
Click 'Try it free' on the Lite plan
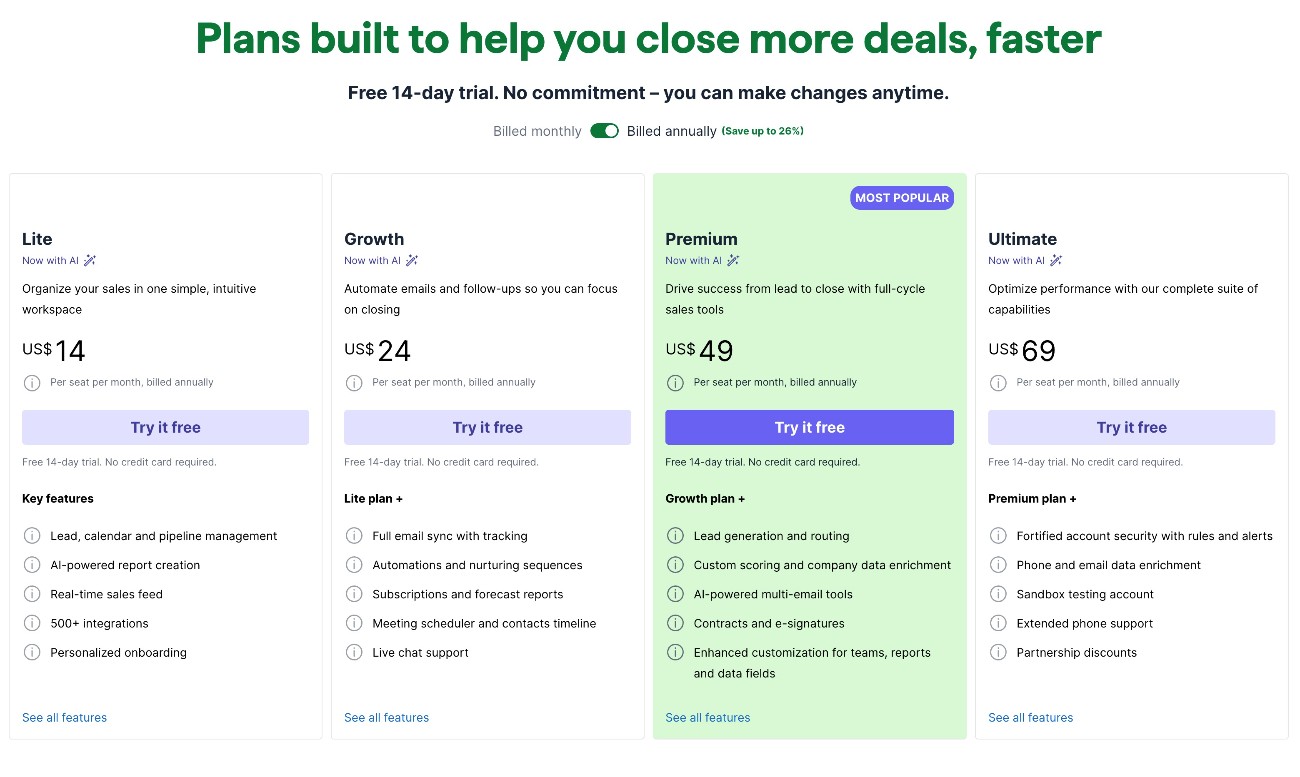pos(165,427)
